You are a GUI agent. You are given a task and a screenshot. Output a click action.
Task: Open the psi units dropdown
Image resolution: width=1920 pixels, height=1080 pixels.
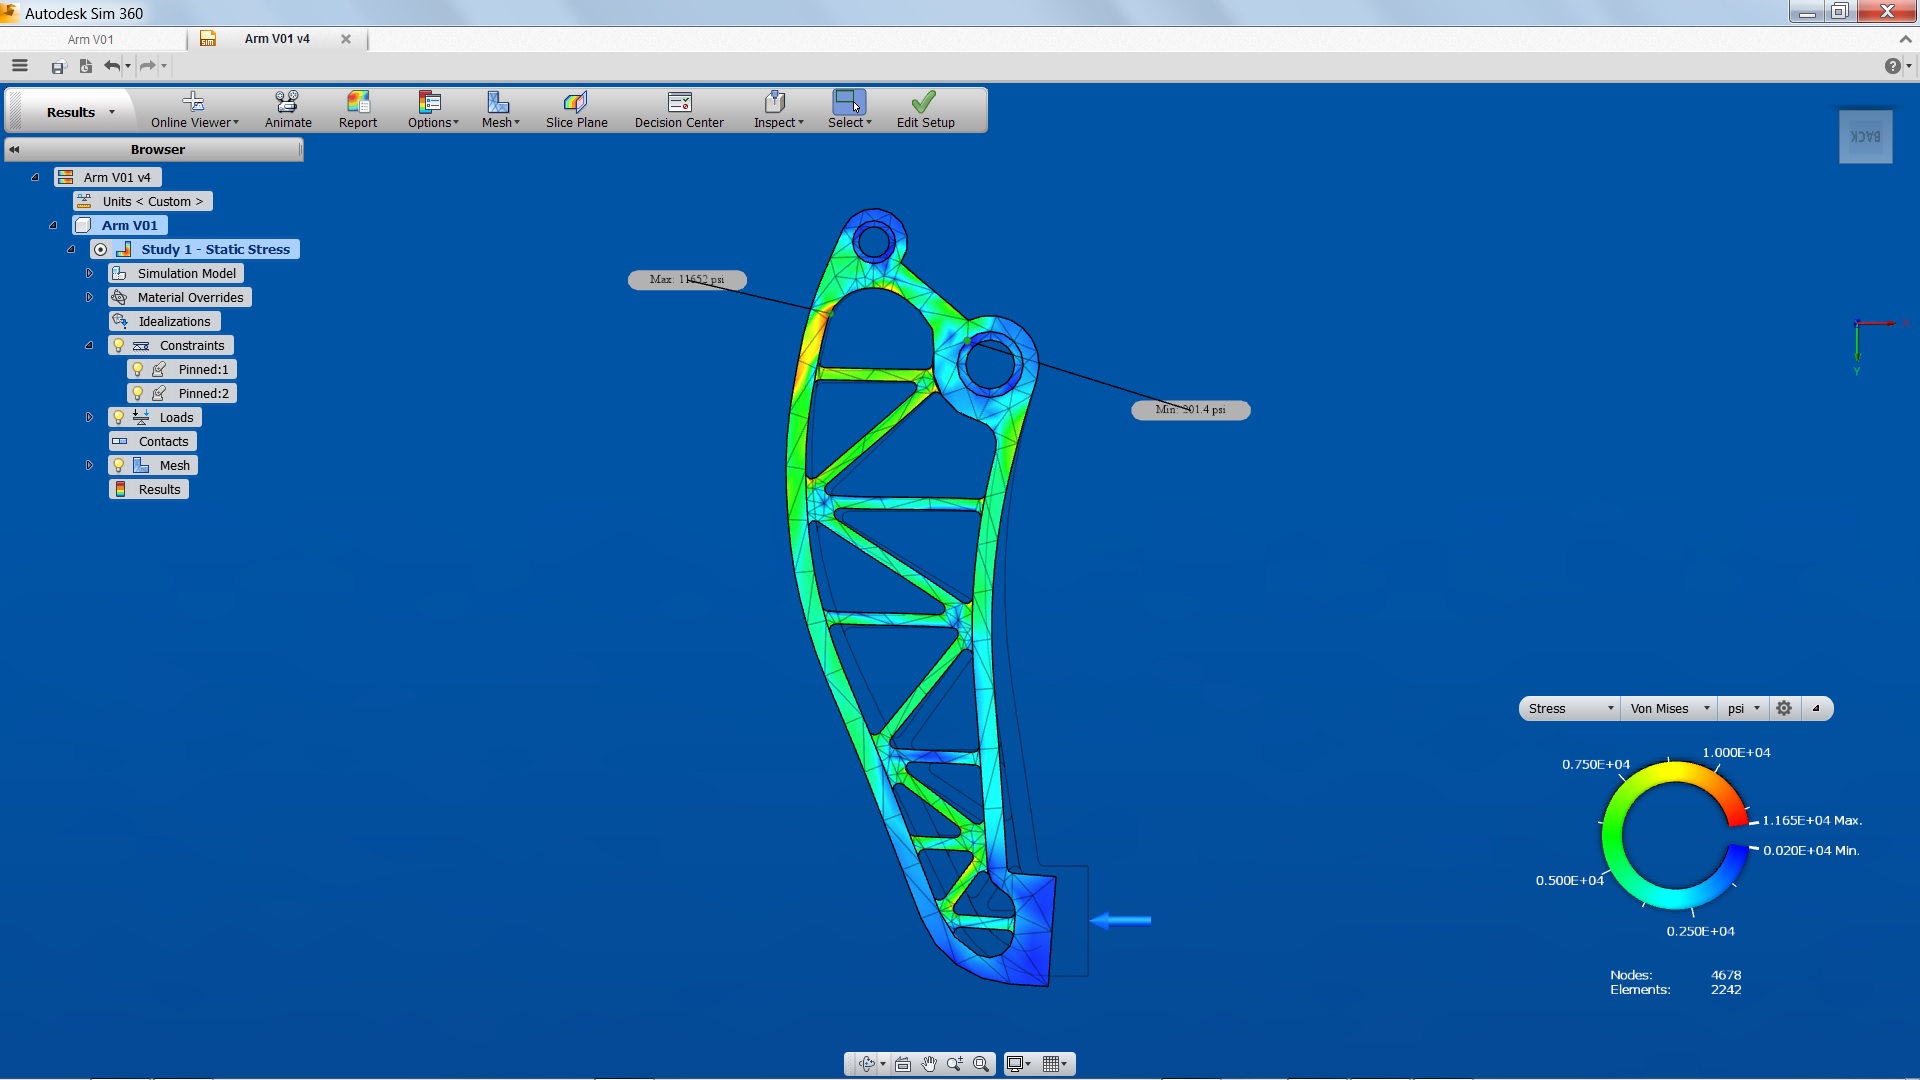click(1743, 709)
